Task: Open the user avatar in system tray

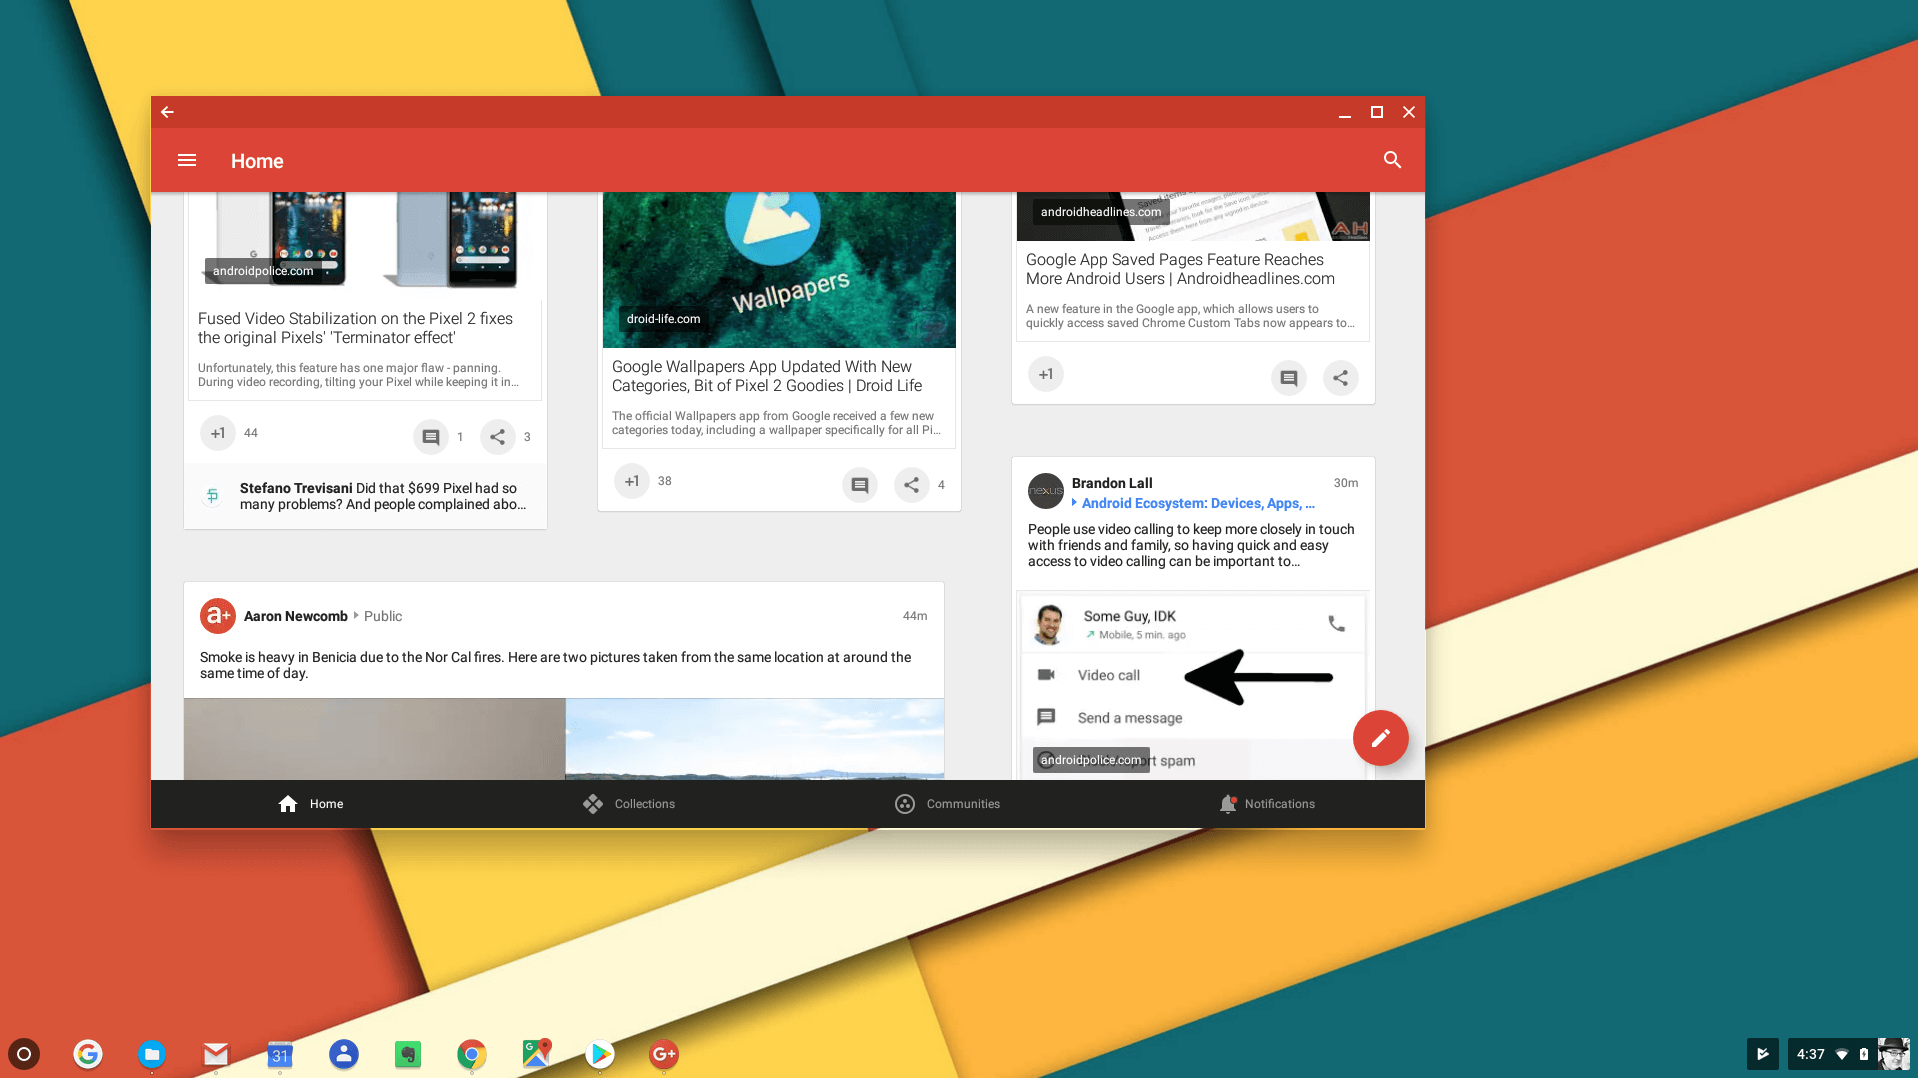Action: pos(1893,1054)
